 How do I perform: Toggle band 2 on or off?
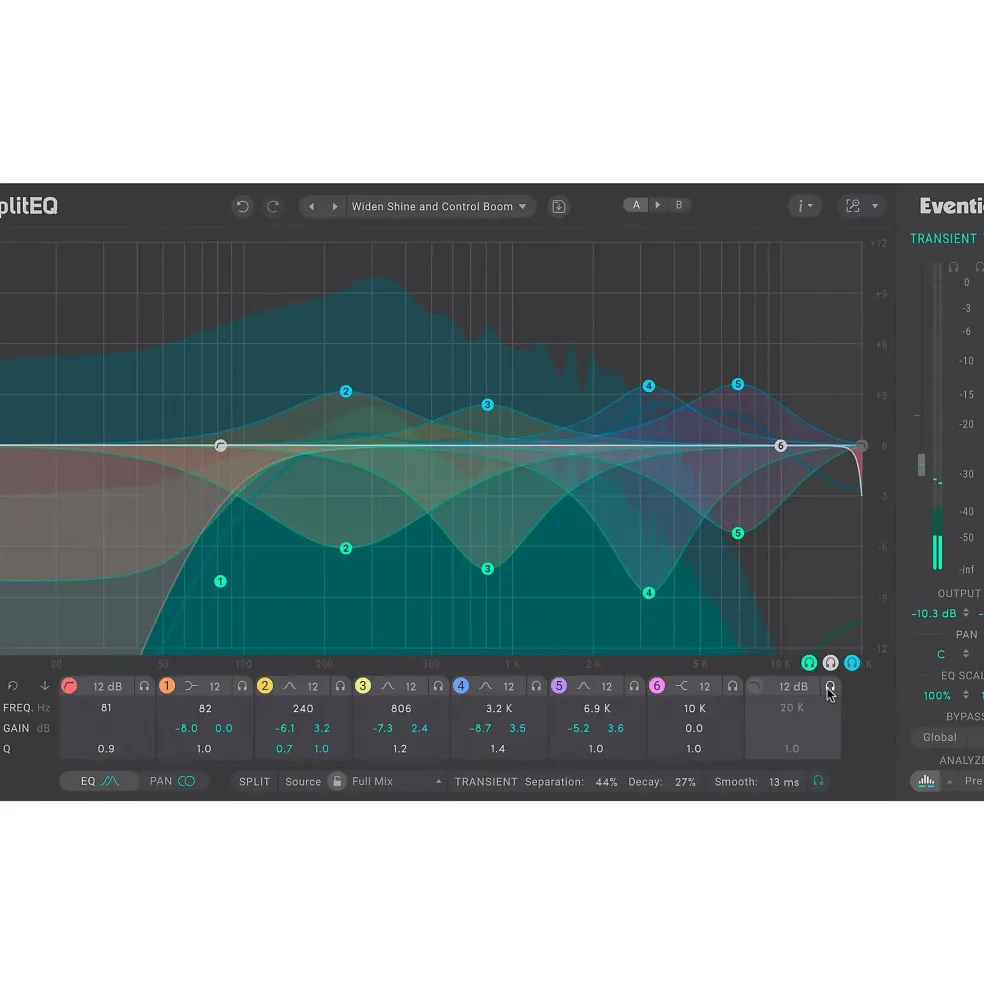(265, 686)
